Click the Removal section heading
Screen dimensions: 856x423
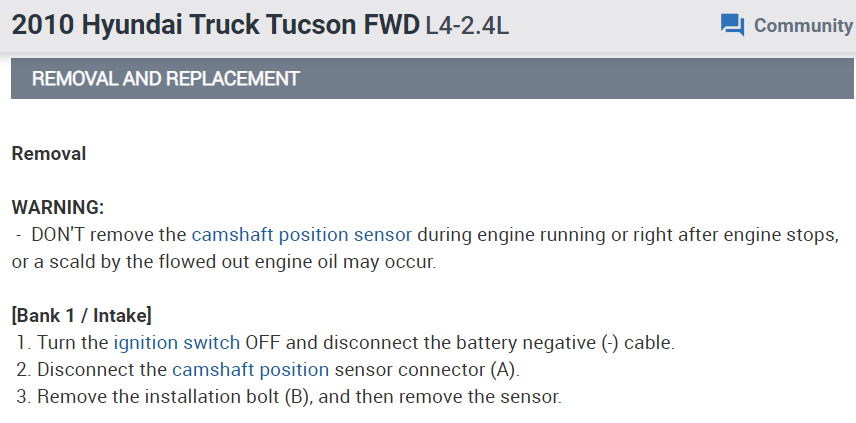point(48,154)
